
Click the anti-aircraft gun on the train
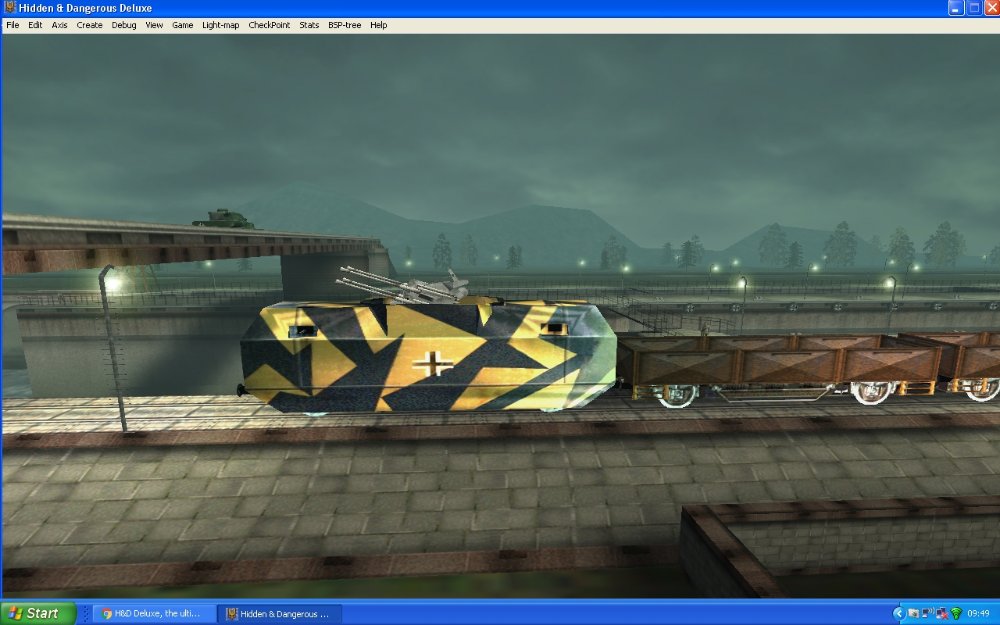(x=403, y=284)
